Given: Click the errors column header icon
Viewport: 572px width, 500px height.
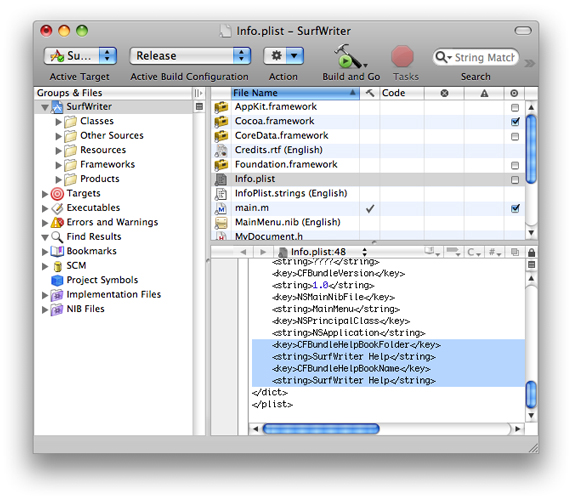Looking at the screenshot, I should (x=444, y=93).
